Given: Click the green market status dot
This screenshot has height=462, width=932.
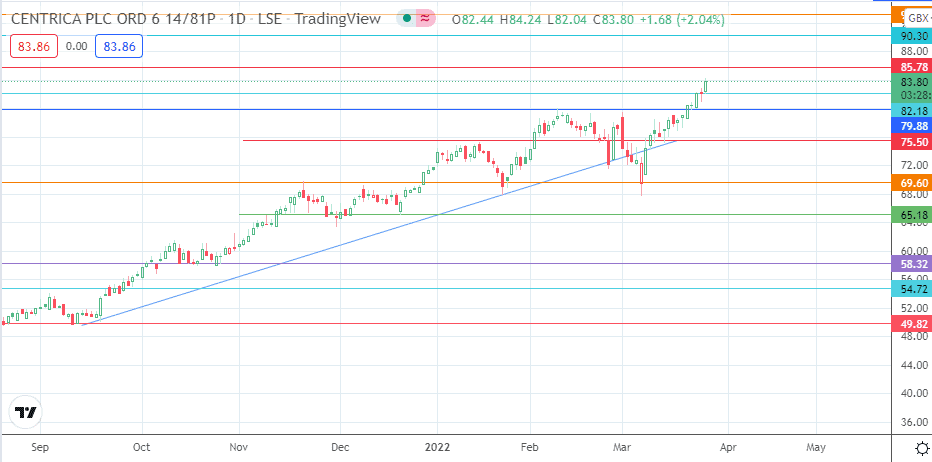Looking at the screenshot, I should tap(407, 18).
